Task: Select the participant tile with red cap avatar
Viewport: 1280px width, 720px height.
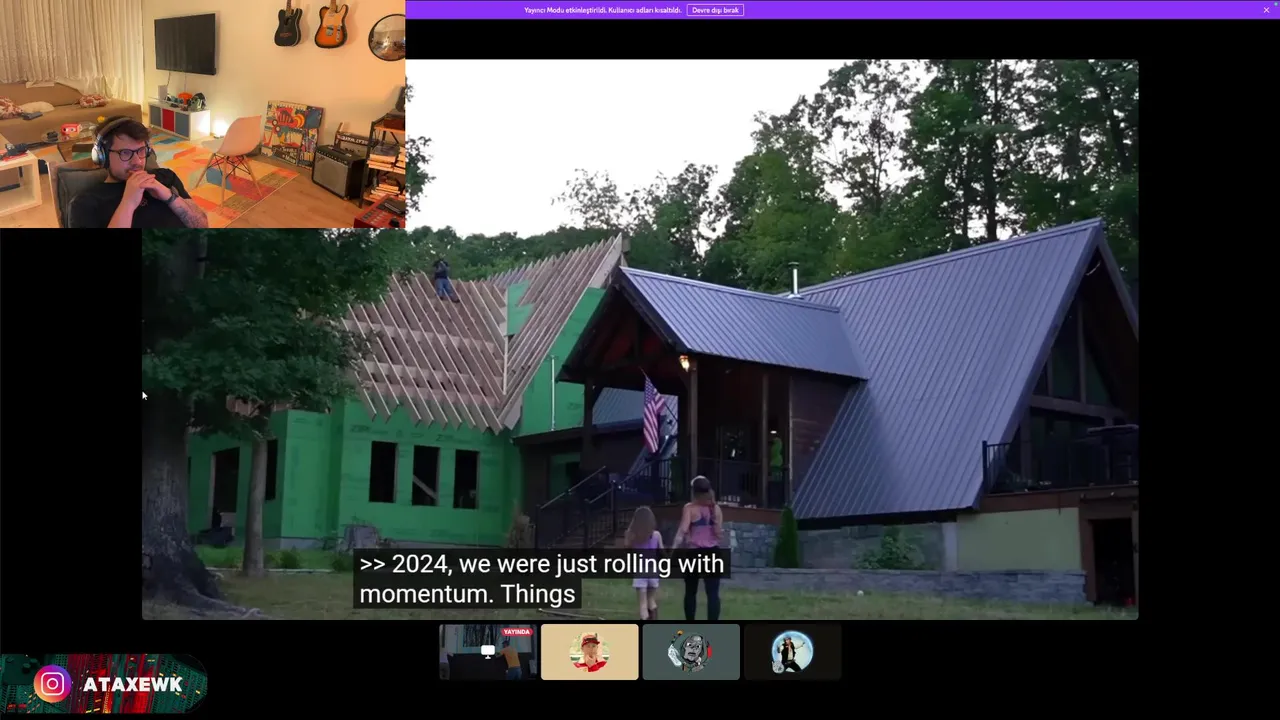Action: point(589,652)
